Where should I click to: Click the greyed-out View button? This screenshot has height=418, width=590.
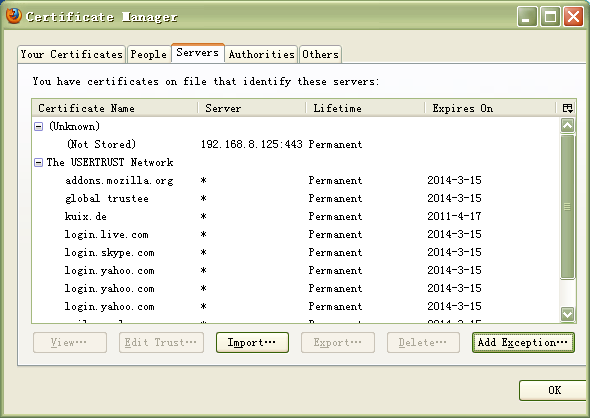70,342
